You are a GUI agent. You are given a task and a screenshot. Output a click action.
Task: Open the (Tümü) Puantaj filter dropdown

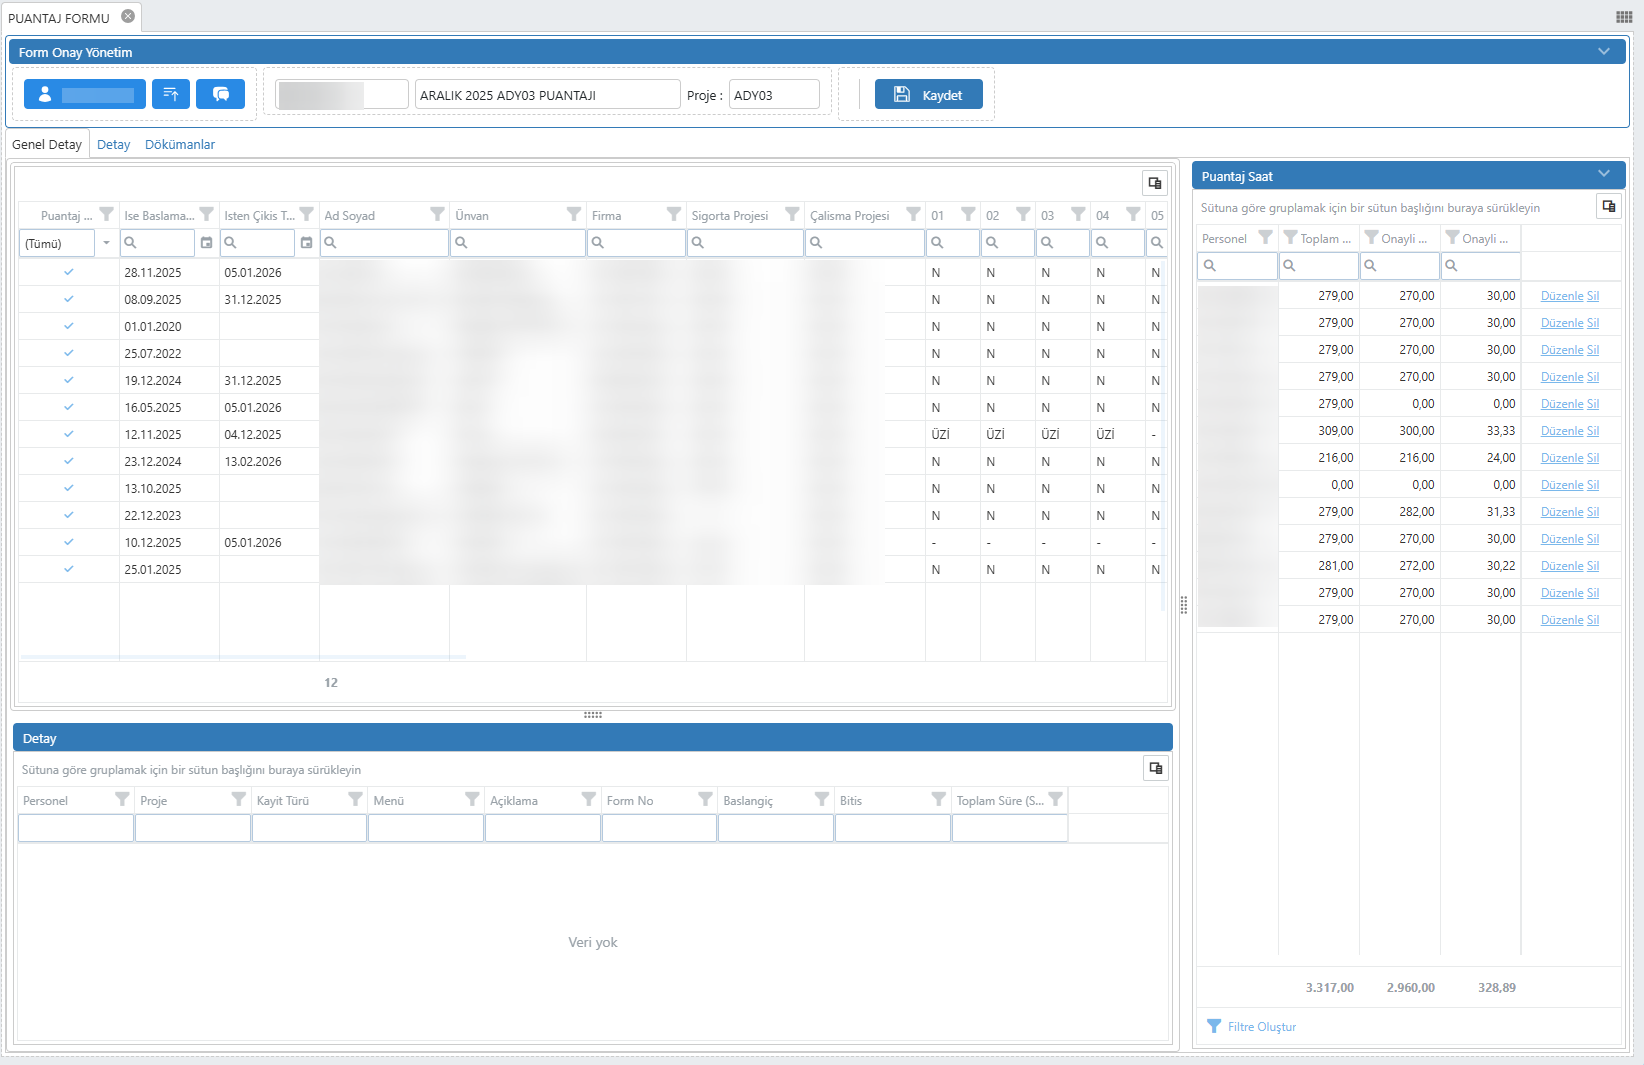coord(106,243)
